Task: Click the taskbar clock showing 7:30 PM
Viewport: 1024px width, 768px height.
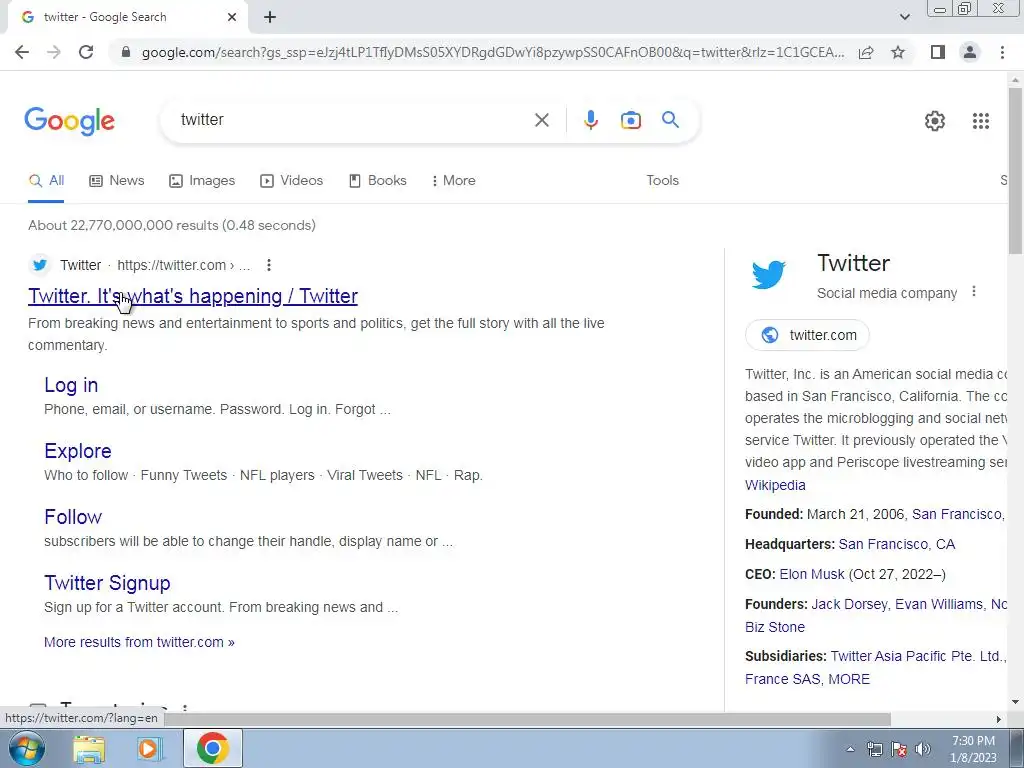Action: tap(974, 749)
